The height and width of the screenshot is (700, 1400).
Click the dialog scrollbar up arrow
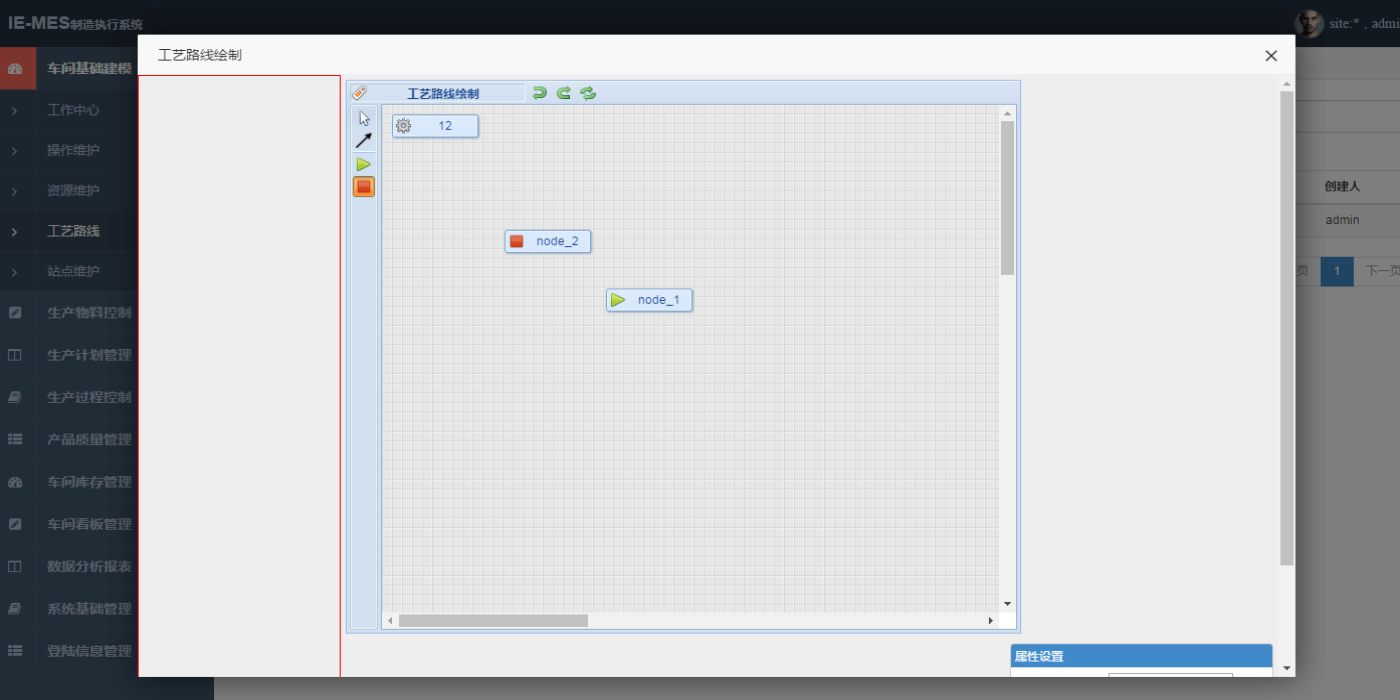click(x=1287, y=84)
